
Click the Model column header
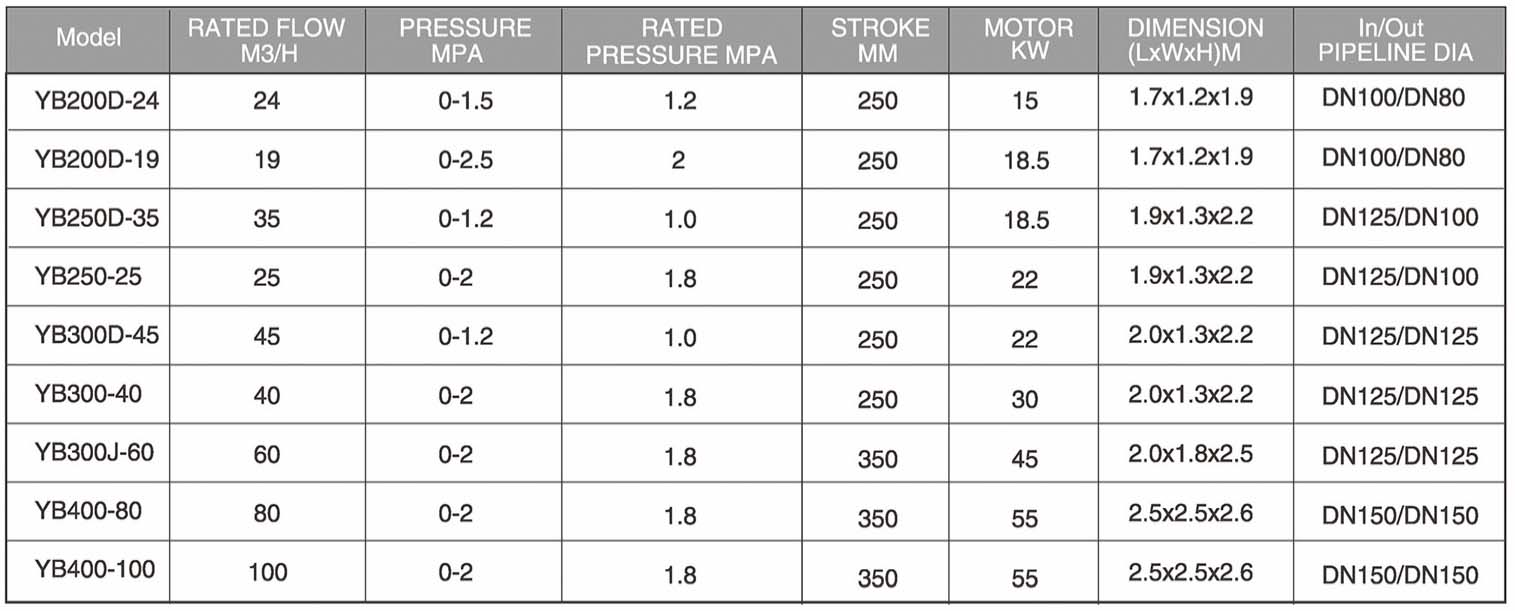click(x=88, y=39)
